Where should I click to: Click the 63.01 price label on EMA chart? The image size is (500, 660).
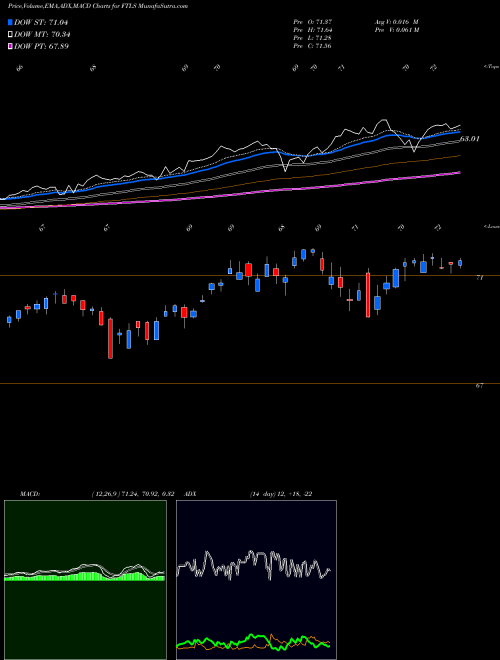coord(469,138)
